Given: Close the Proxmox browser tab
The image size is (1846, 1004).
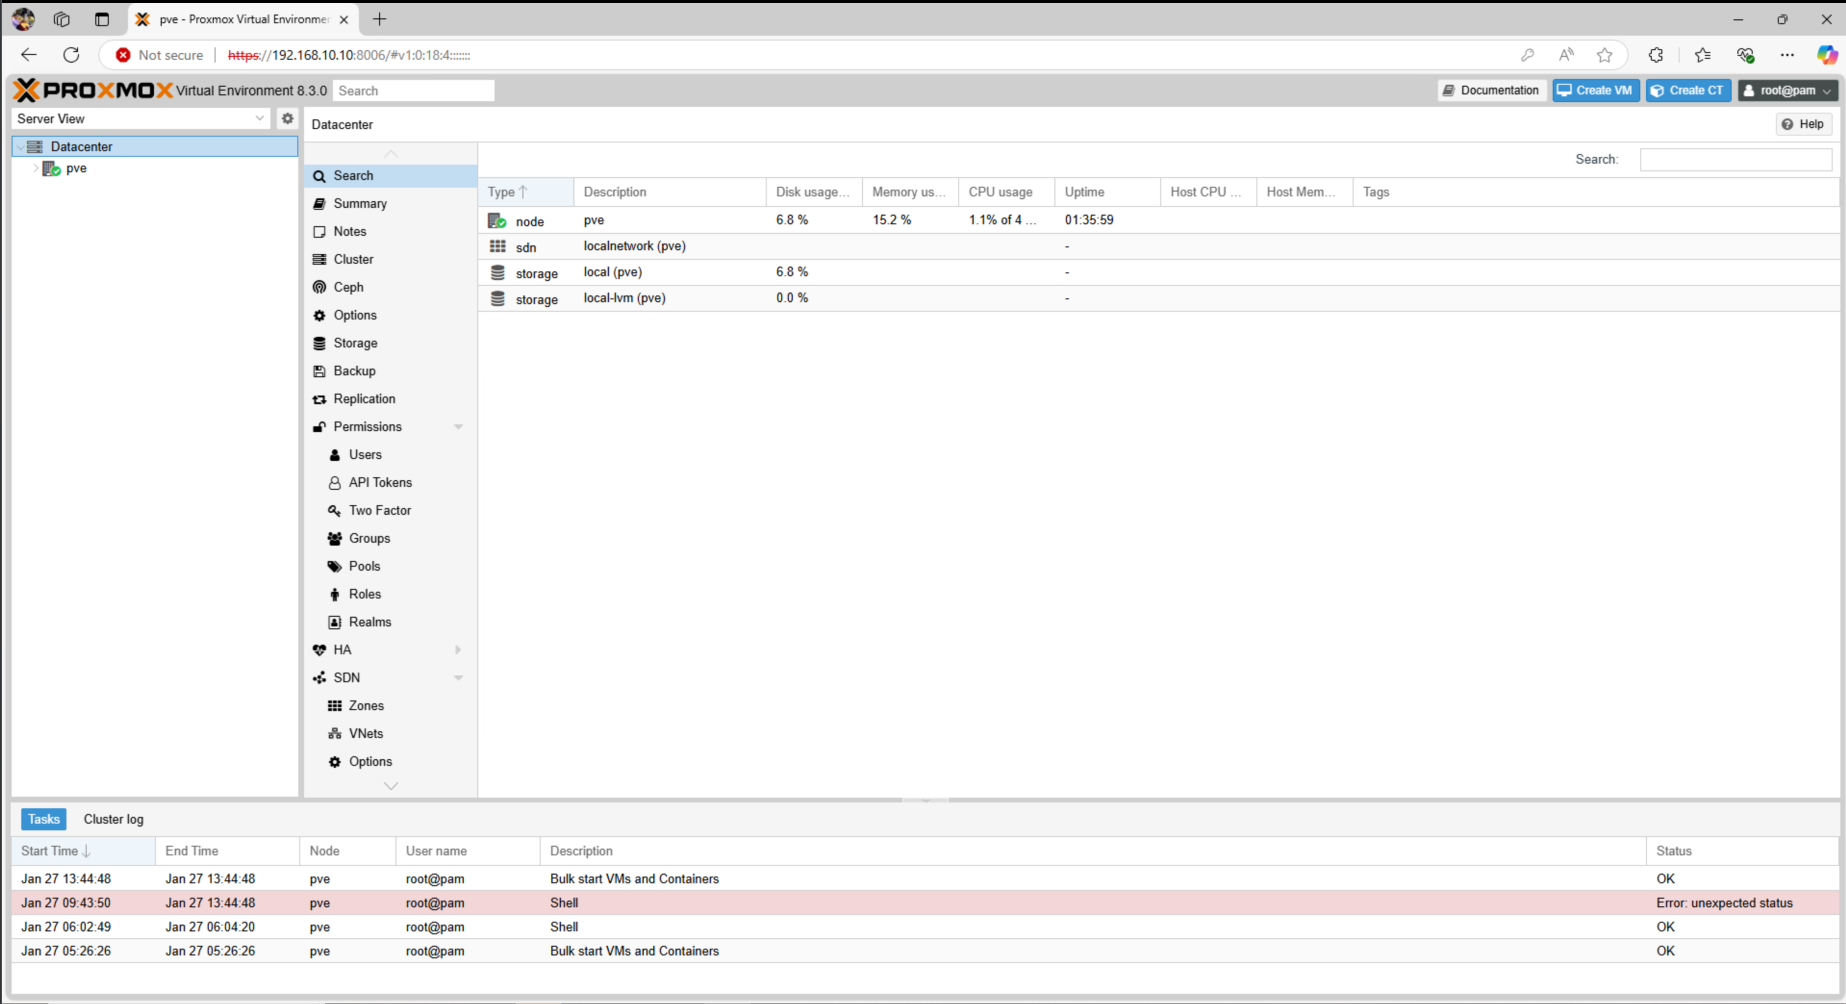Looking at the screenshot, I should [344, 19].
